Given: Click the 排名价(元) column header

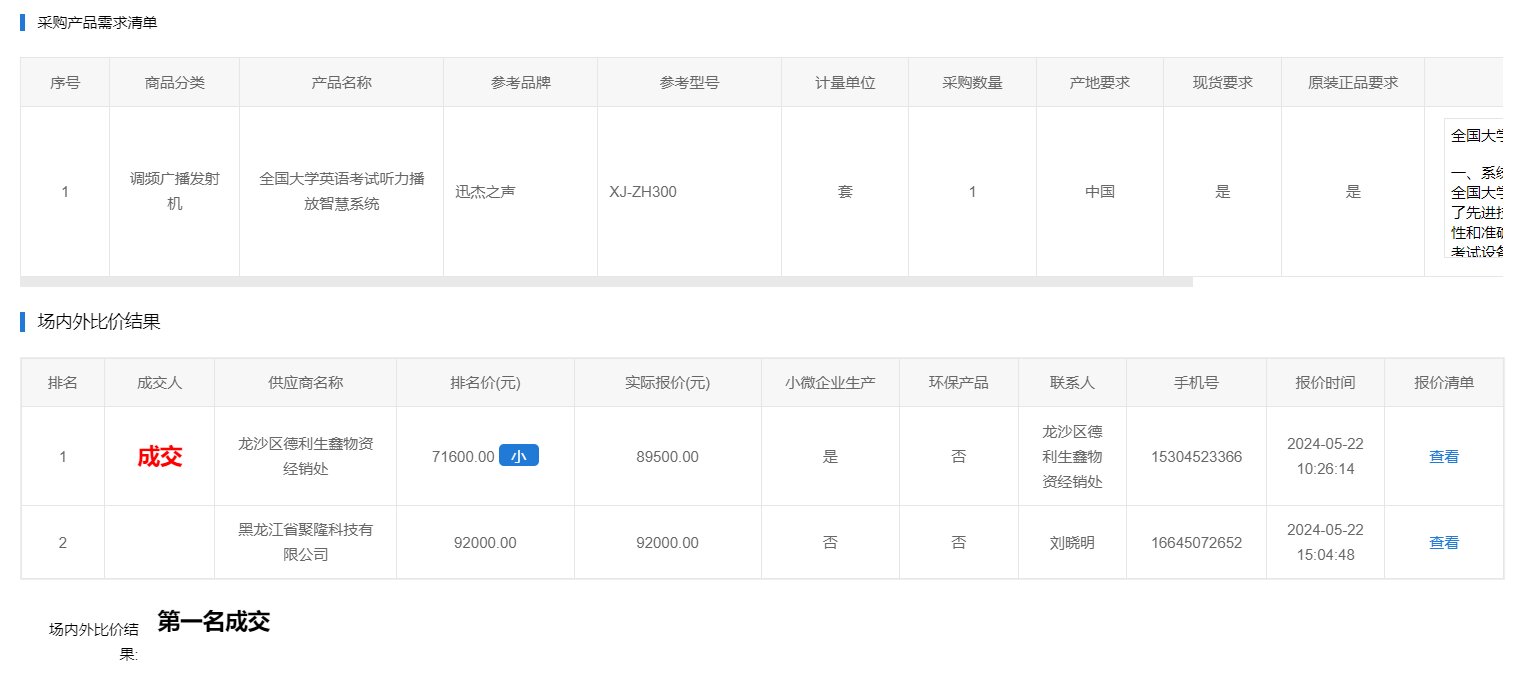Looking at the screenshot, I should click(485, 383).
